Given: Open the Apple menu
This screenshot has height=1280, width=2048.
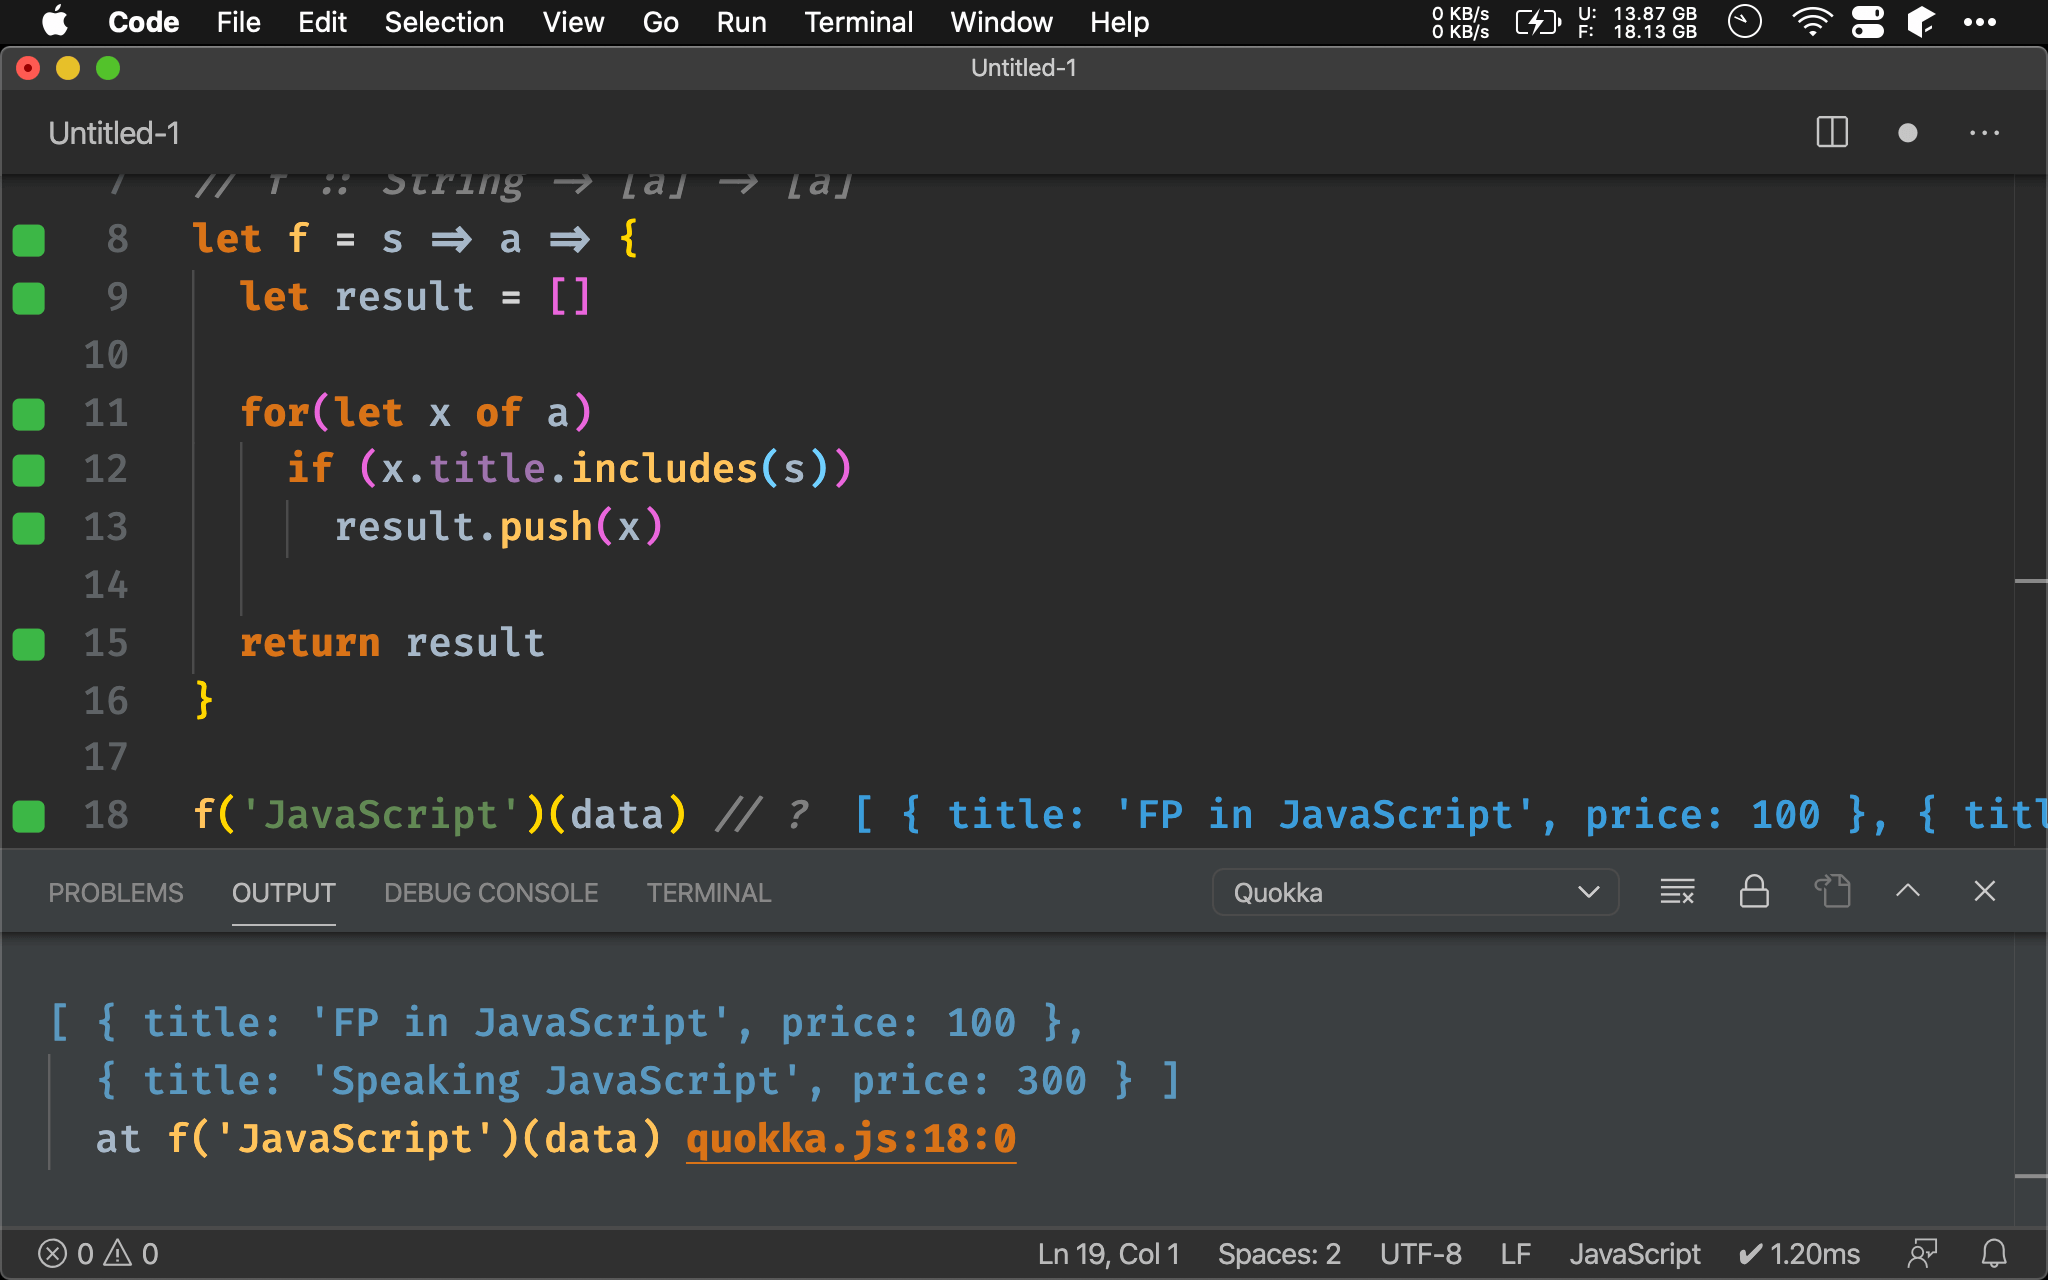Looking at the screenshot, I should click(56, 22).
